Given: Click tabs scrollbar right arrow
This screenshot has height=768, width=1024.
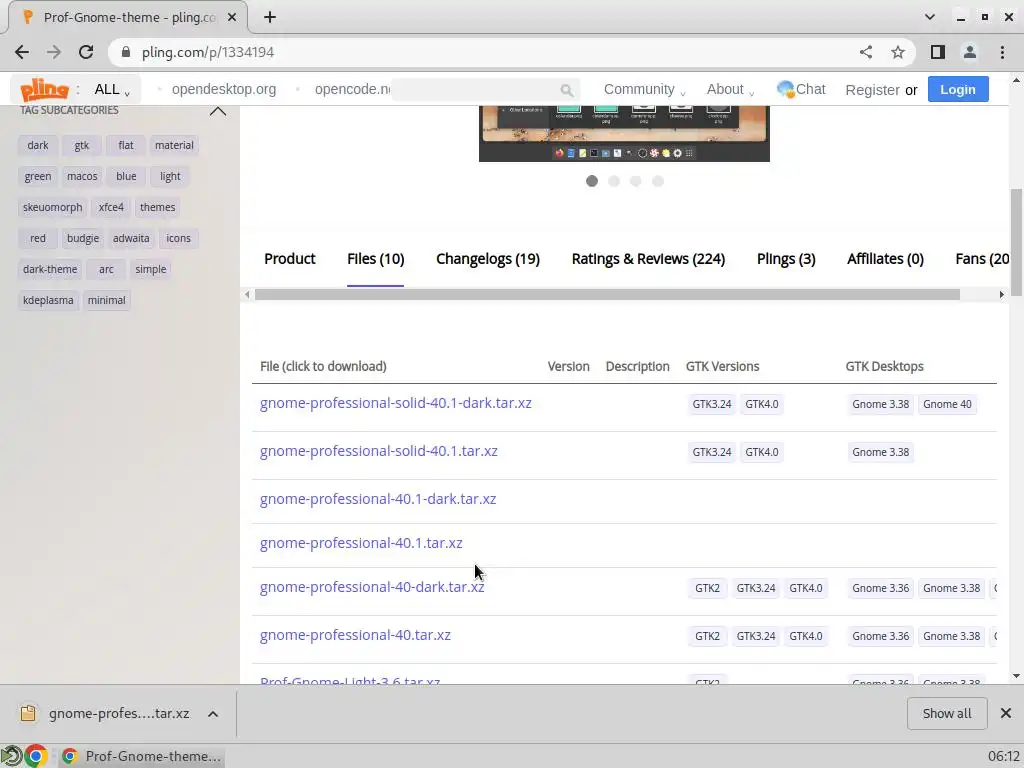Looking at the screenshot, I should pyautogui.click(x=1001, y=295).
